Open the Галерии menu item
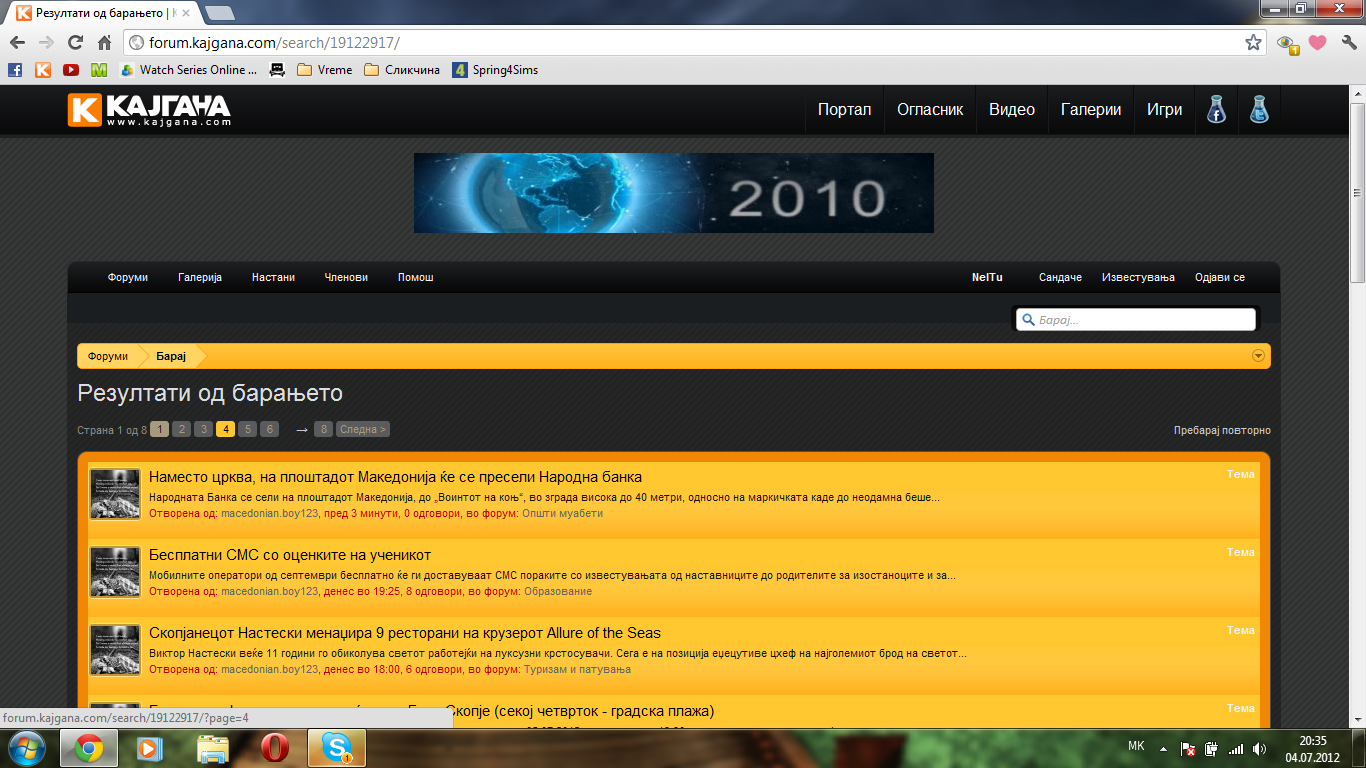Viewport: 1366px width, 768px height. (1091, 110)
